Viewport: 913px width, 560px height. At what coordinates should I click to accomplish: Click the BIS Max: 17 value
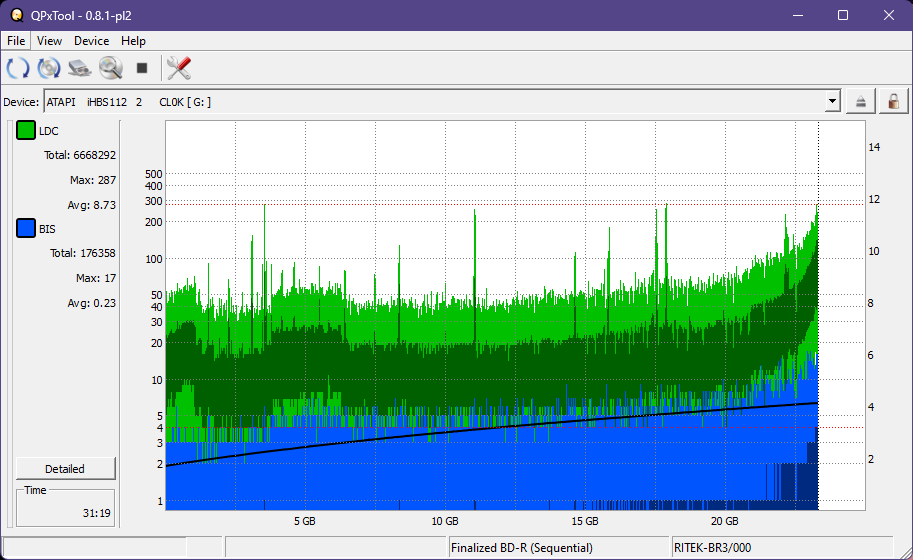tap(95, 278)
